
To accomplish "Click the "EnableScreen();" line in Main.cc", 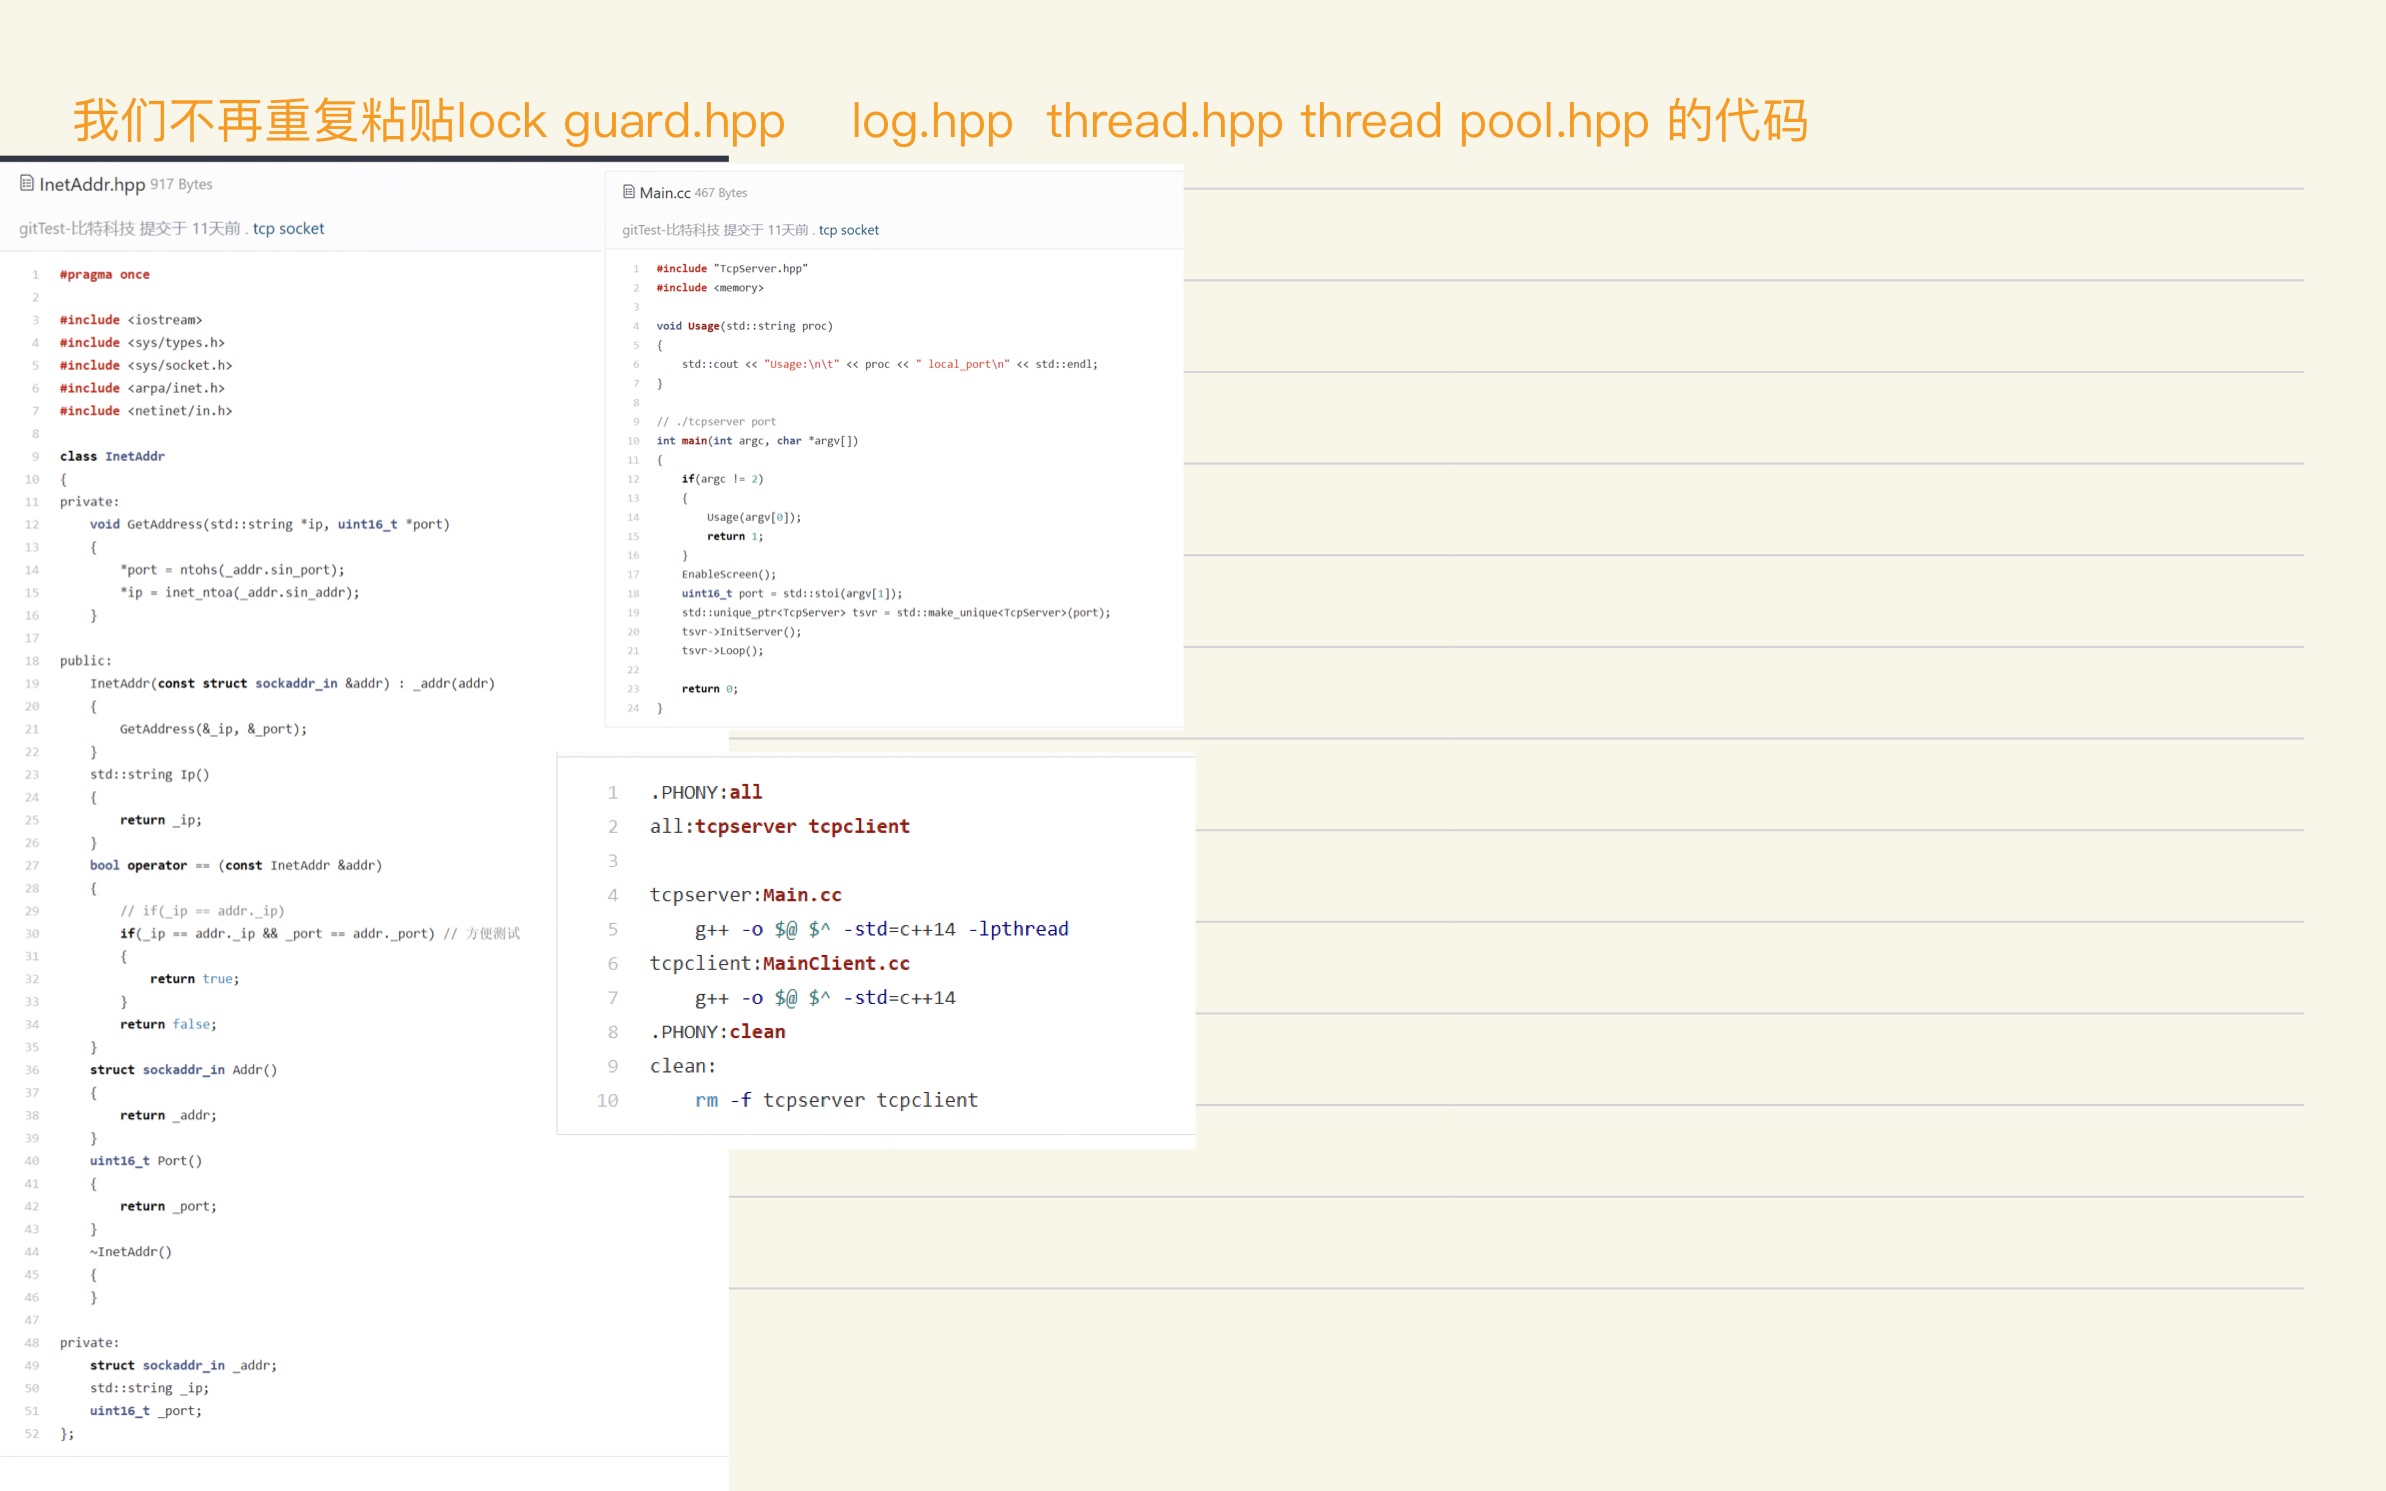I will point(728,574).
